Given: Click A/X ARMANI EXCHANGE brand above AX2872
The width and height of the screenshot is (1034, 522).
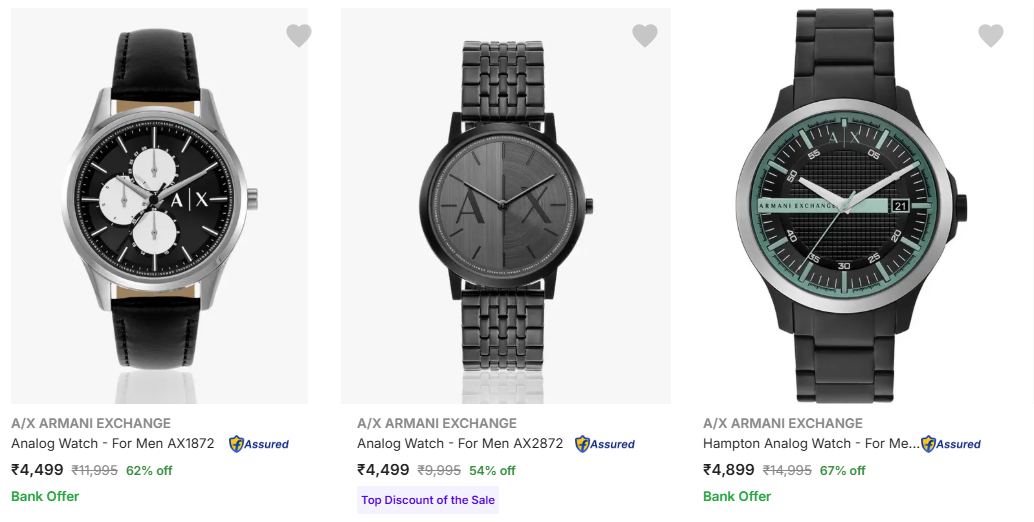Looking at the screenshot, I should [x=437, y=423].
